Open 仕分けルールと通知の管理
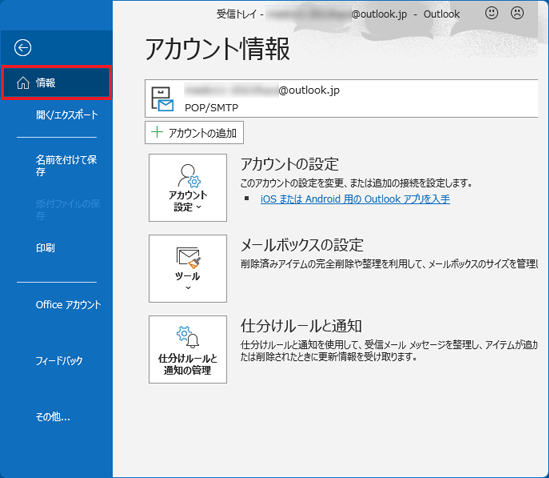Viewport: 549px width, 478px height. point(188,349)
